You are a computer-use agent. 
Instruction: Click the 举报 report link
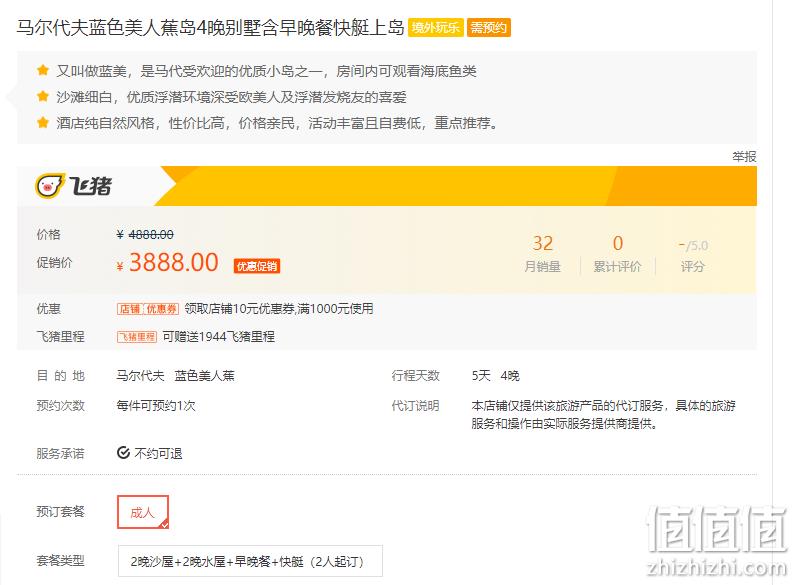[744, 157]
